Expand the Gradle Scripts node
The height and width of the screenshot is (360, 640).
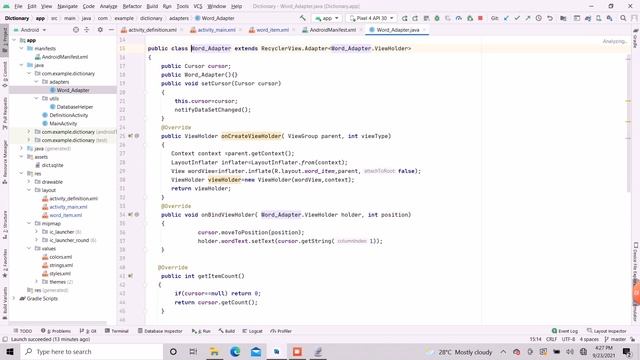[14, 298]
